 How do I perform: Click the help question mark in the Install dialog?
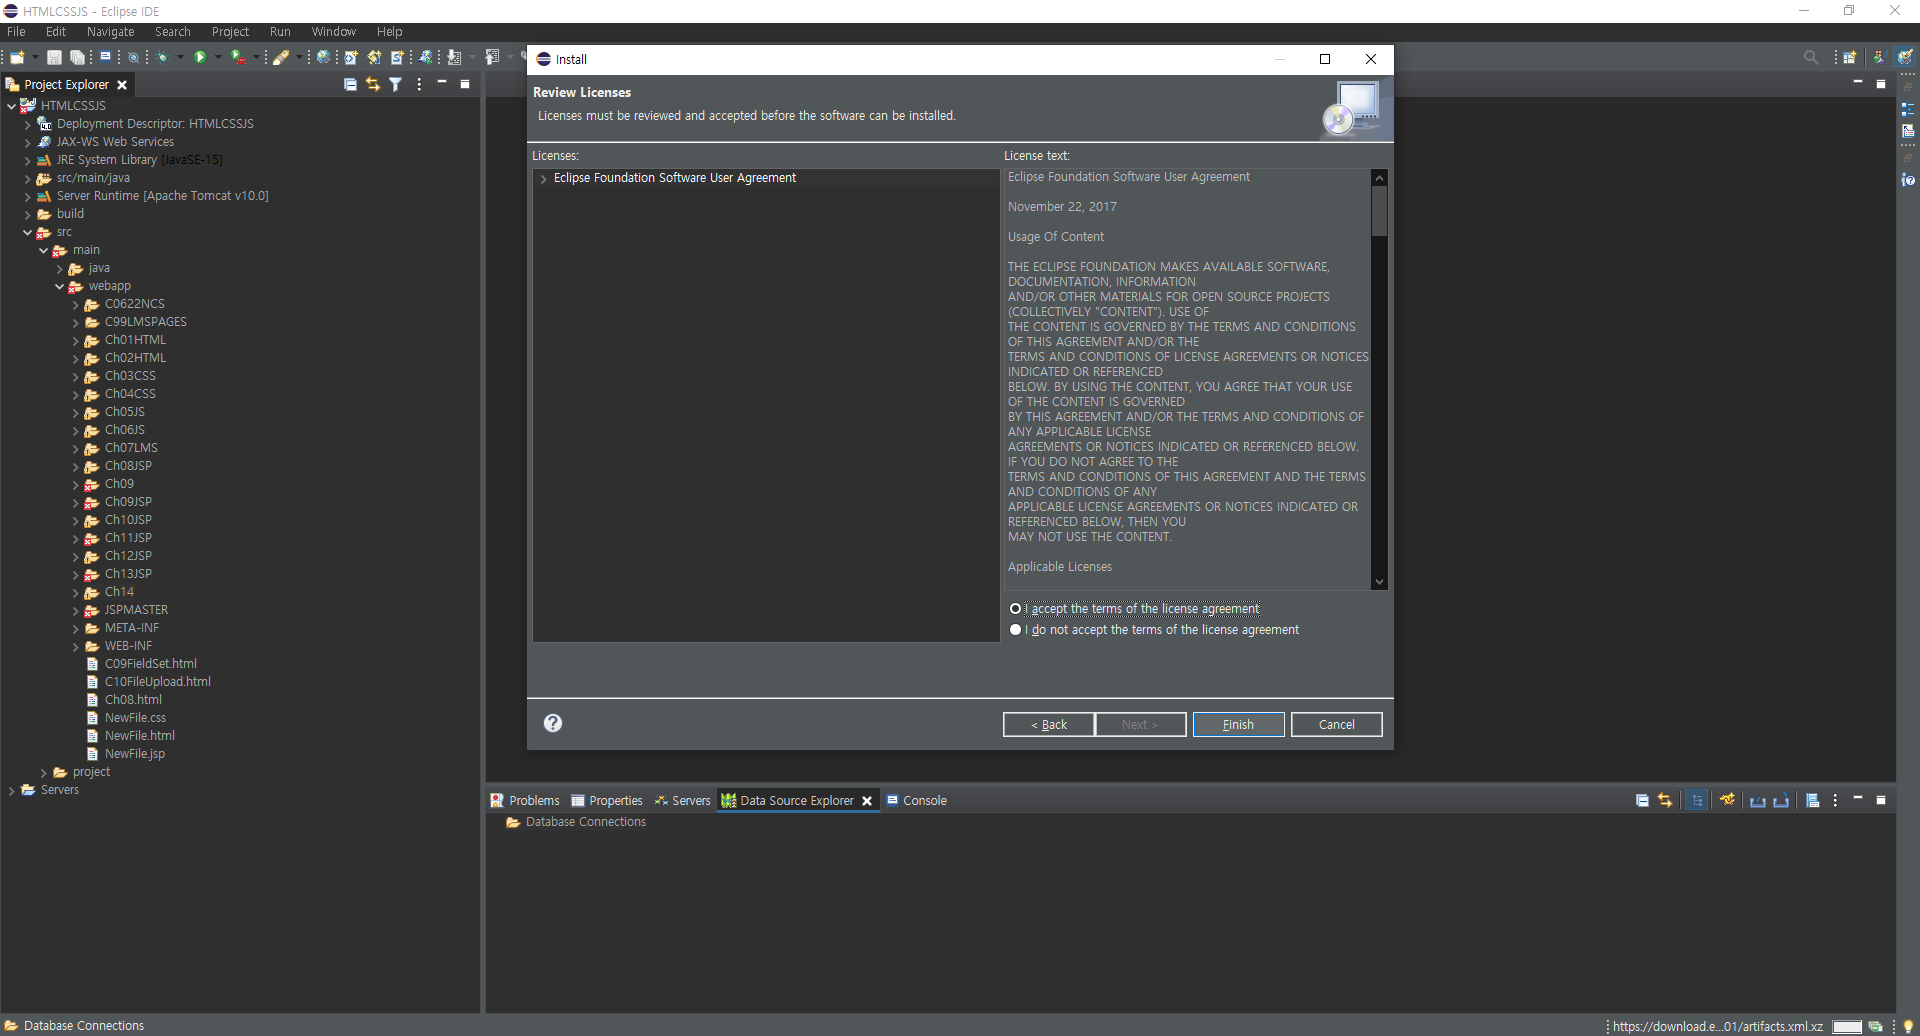pos(553,723)
